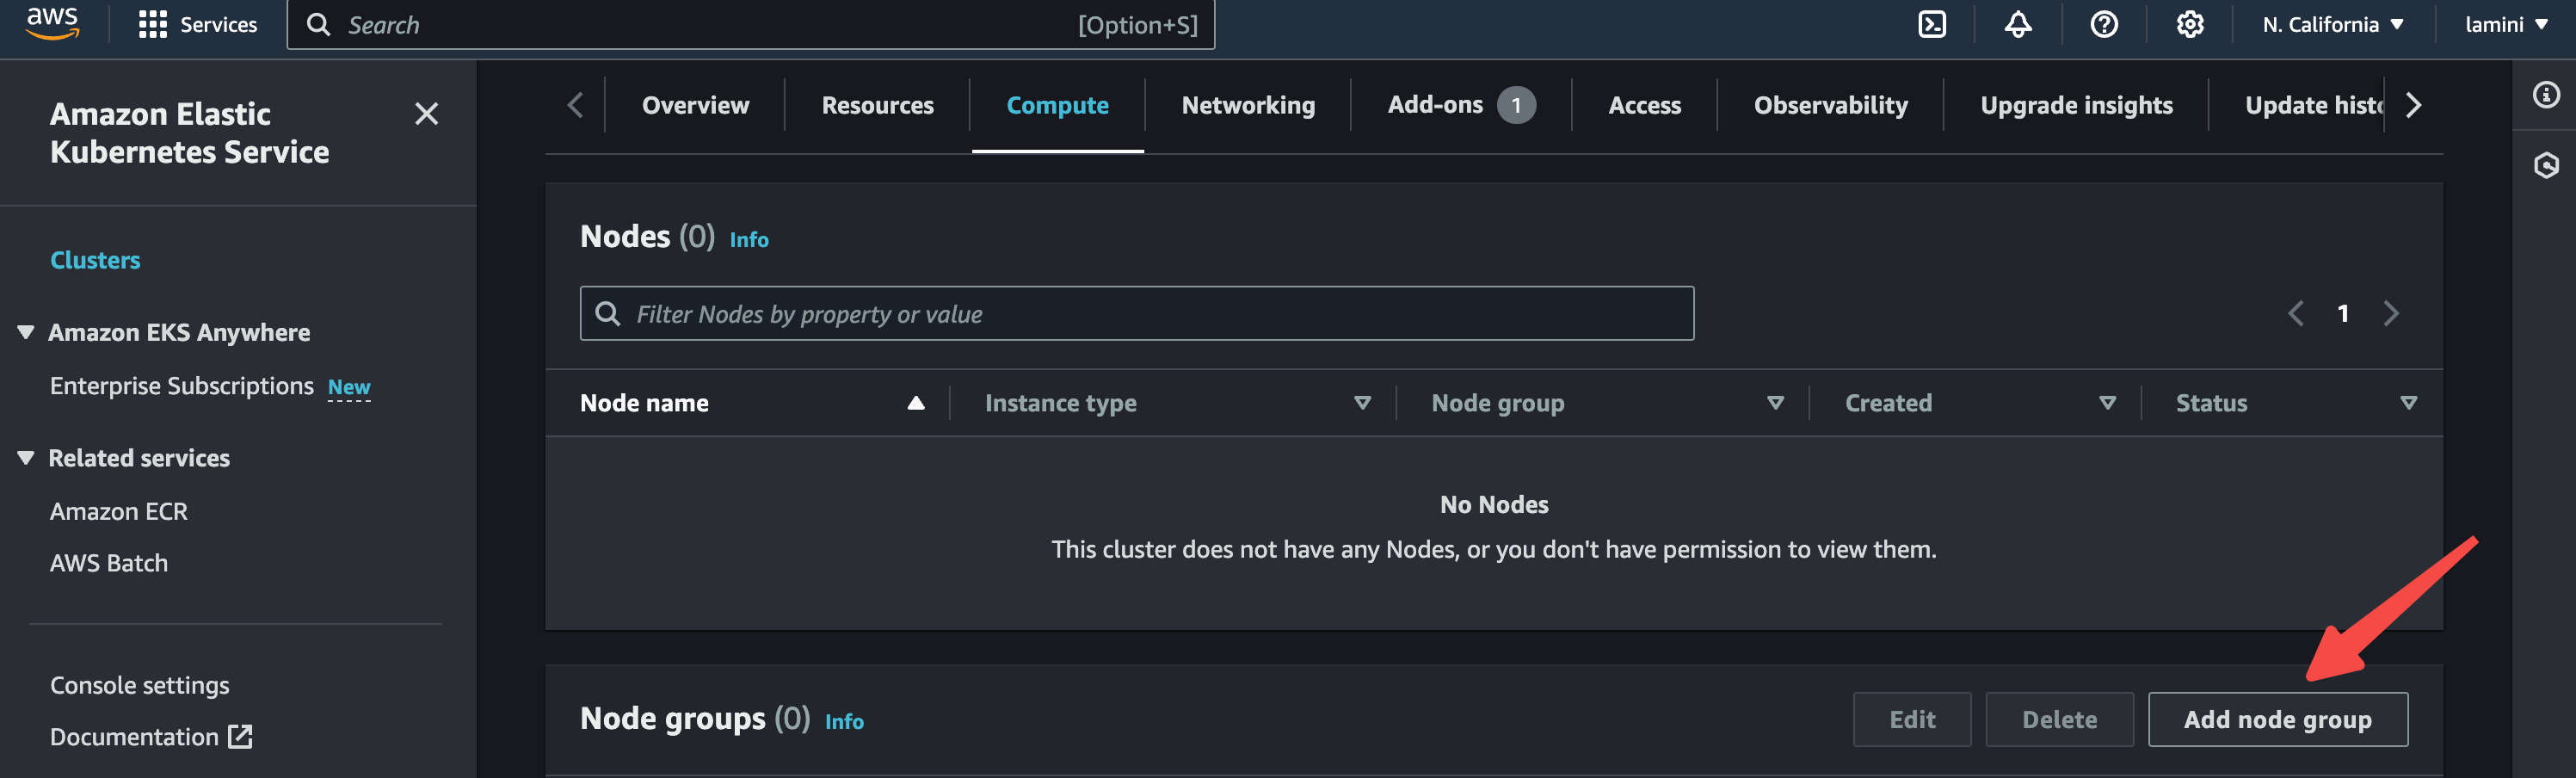Click the Node name column header
Image resolution: width=2576 pixels, height=778 pixels.
coord(644,403)
